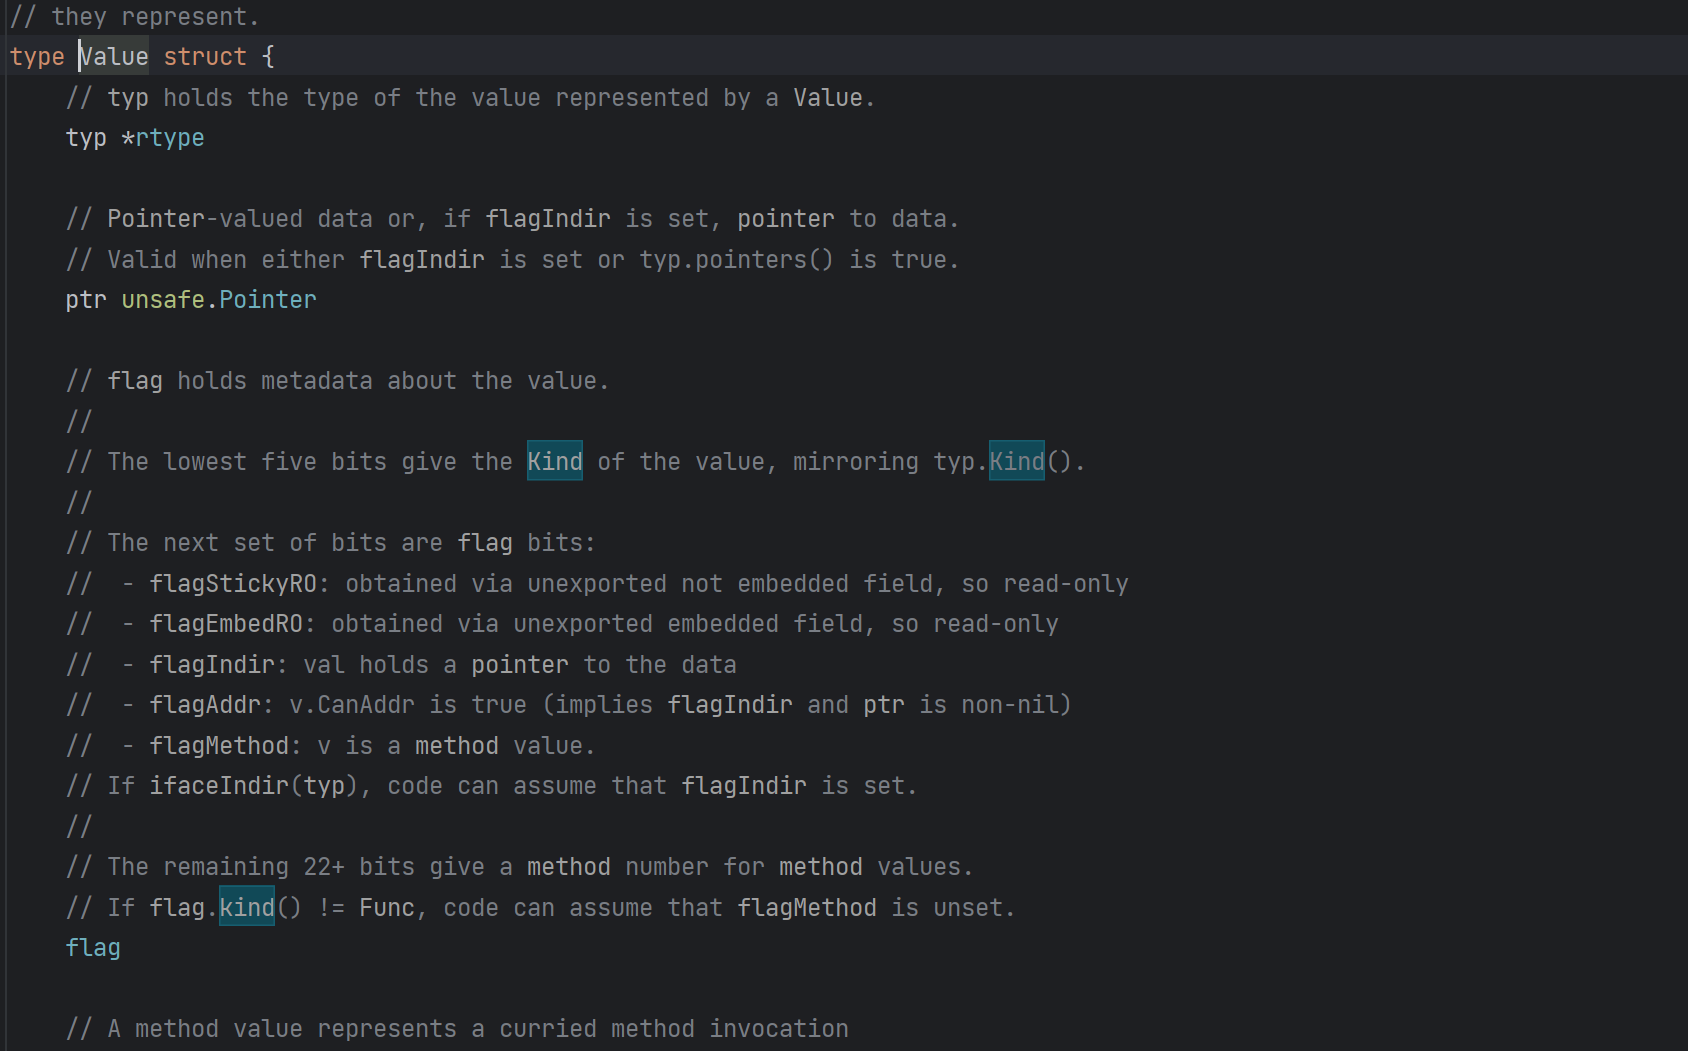1688x1051 pixels.
Task: Click flagMethod at start of bullet line
Action: pos(219,746)
